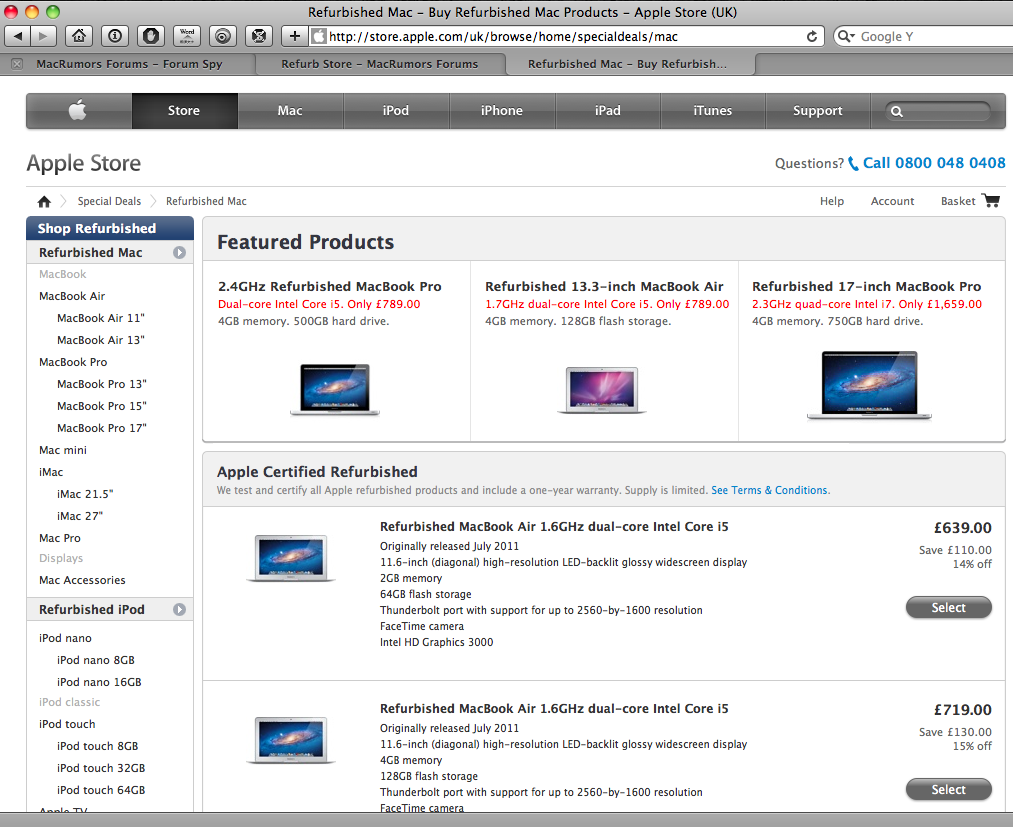Click the Apple site search box
This screenshot has height=827, width=1013.
tap(939, 112)
